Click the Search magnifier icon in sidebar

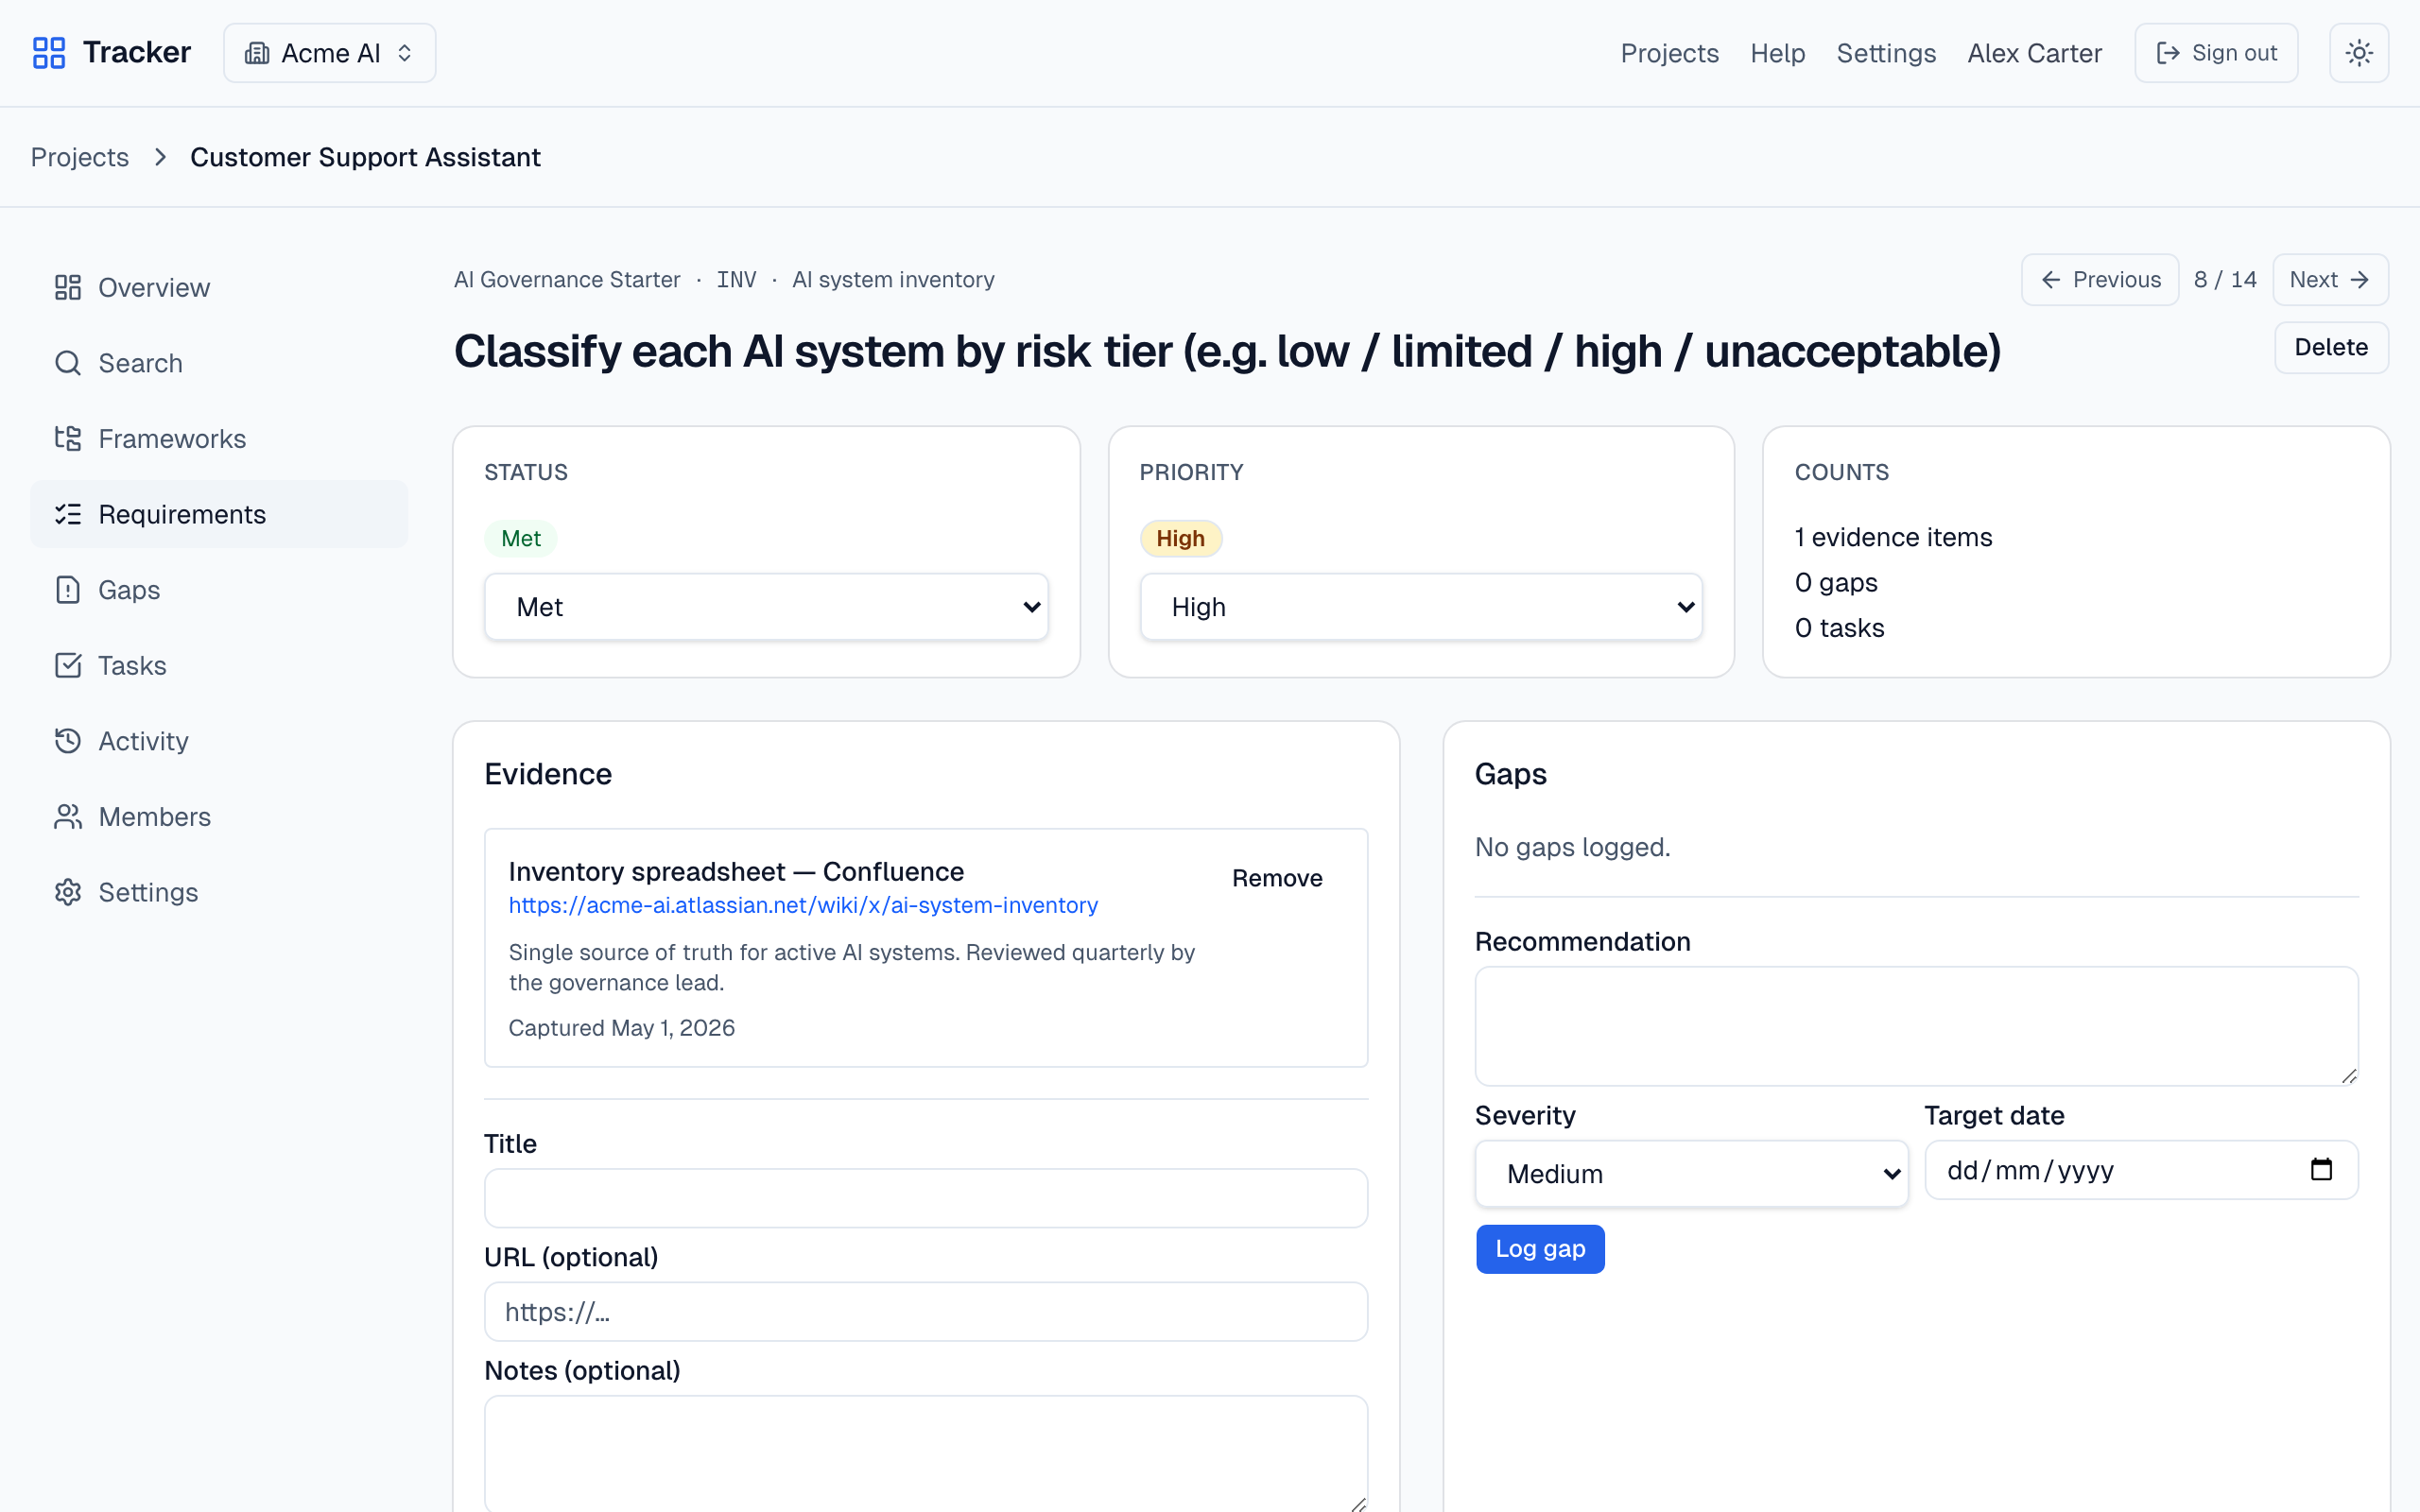tap(68, 363)
